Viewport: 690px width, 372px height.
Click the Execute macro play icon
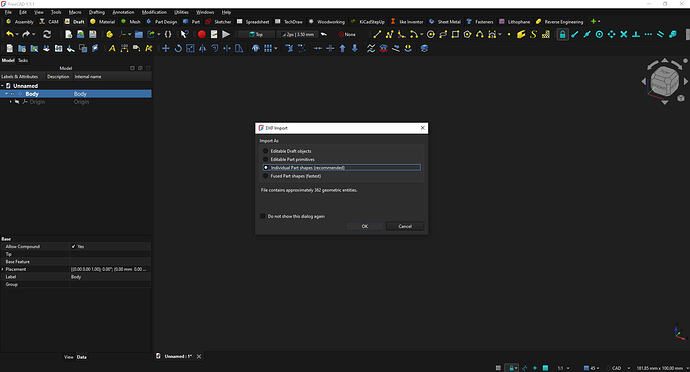(226, 34)
